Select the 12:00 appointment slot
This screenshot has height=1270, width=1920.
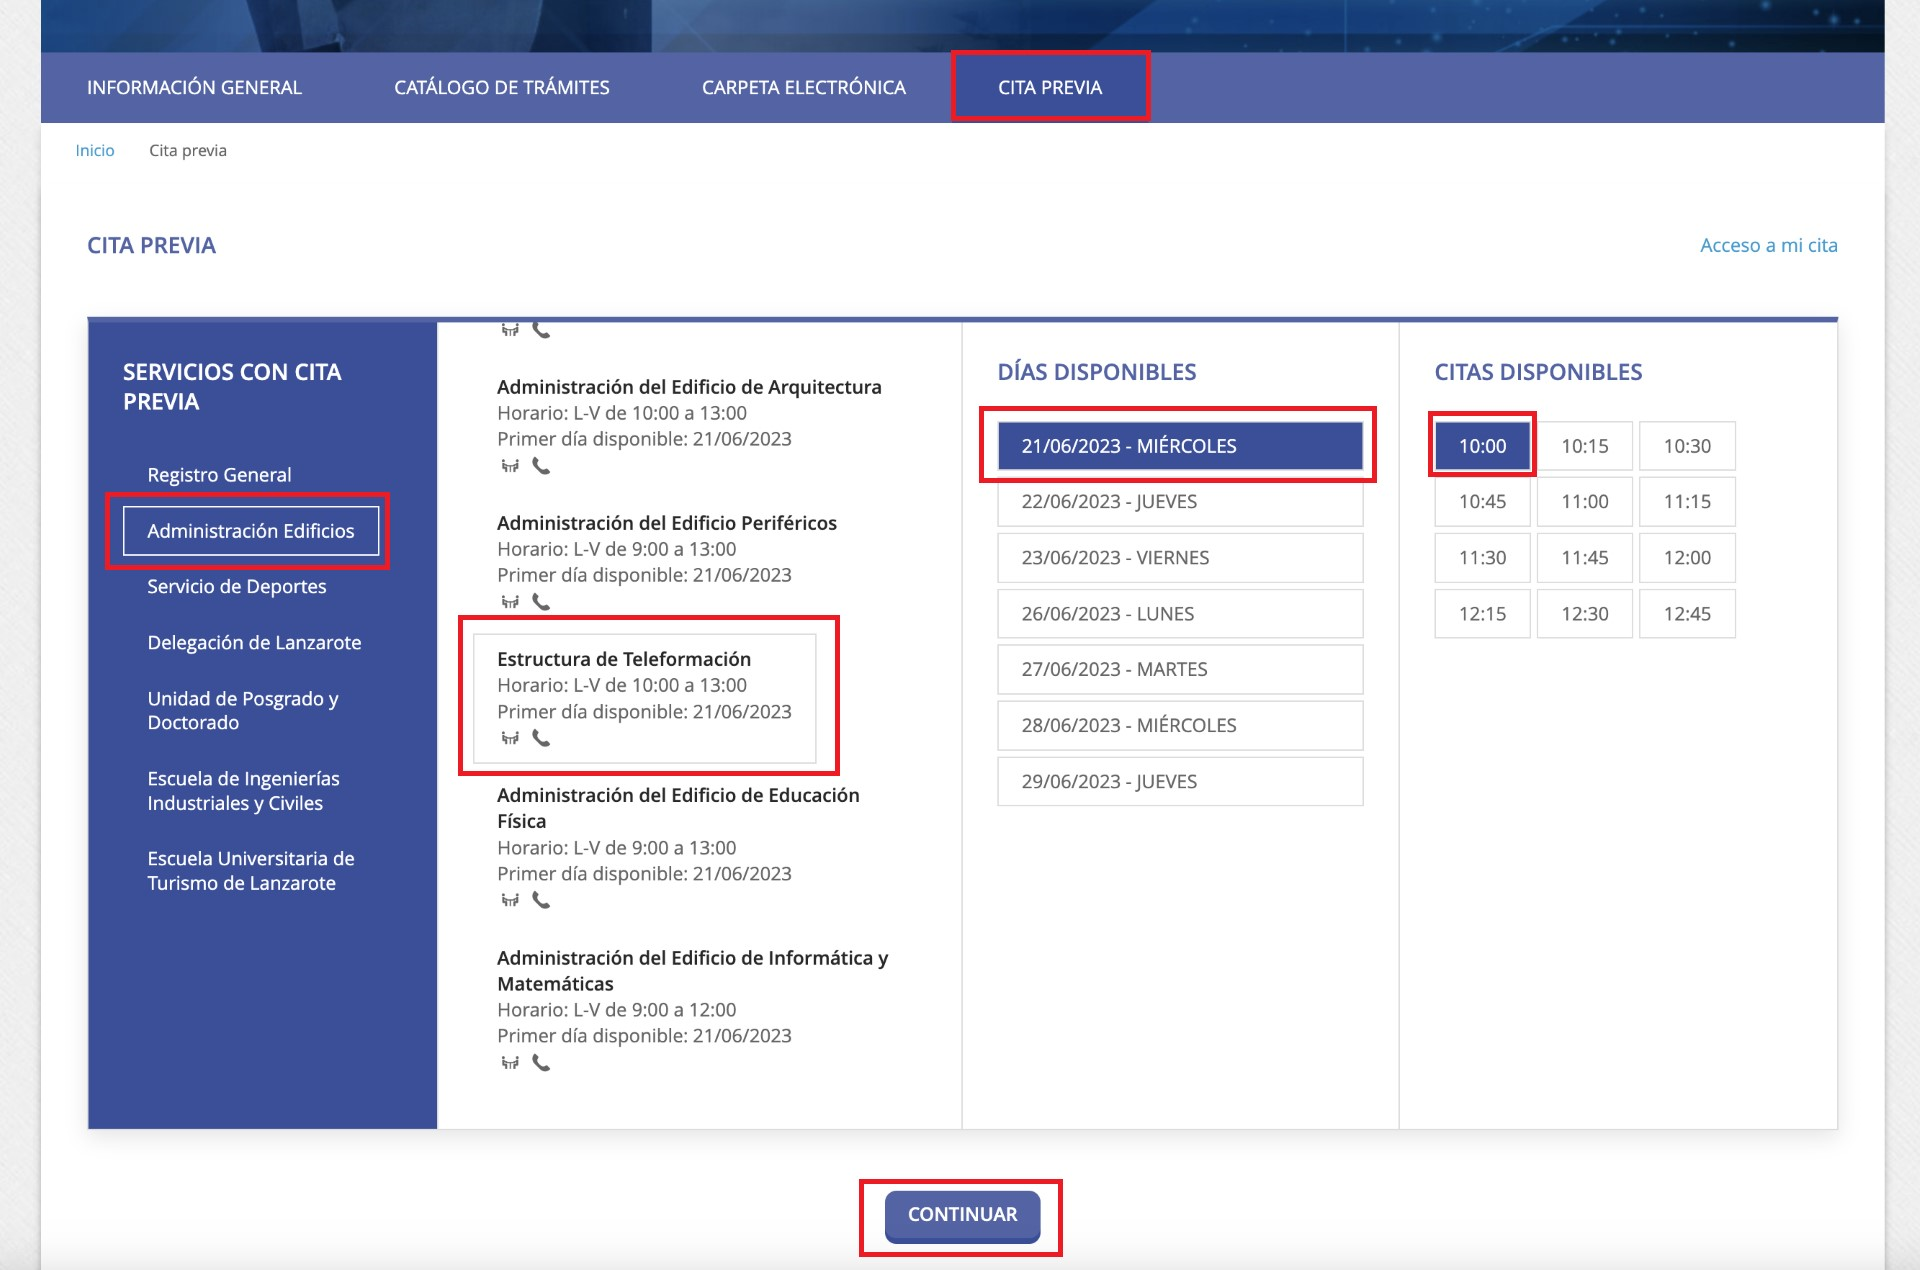tap(1687, 558)
